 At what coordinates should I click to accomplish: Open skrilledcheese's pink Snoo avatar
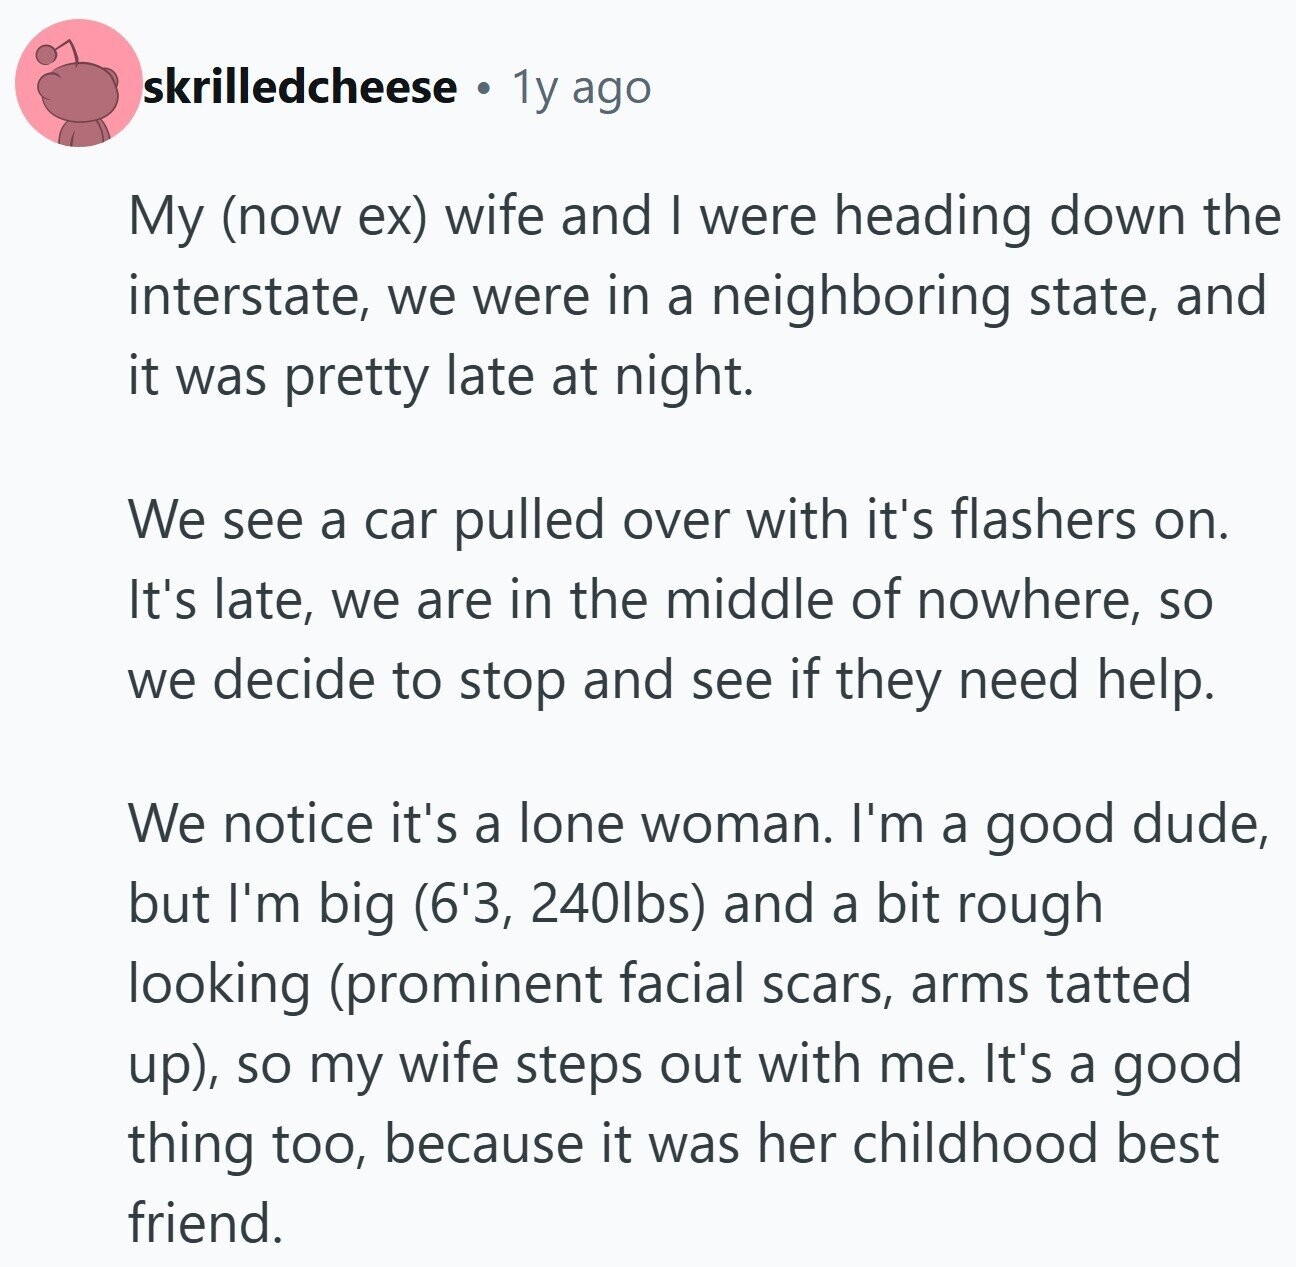coord(79,83)
